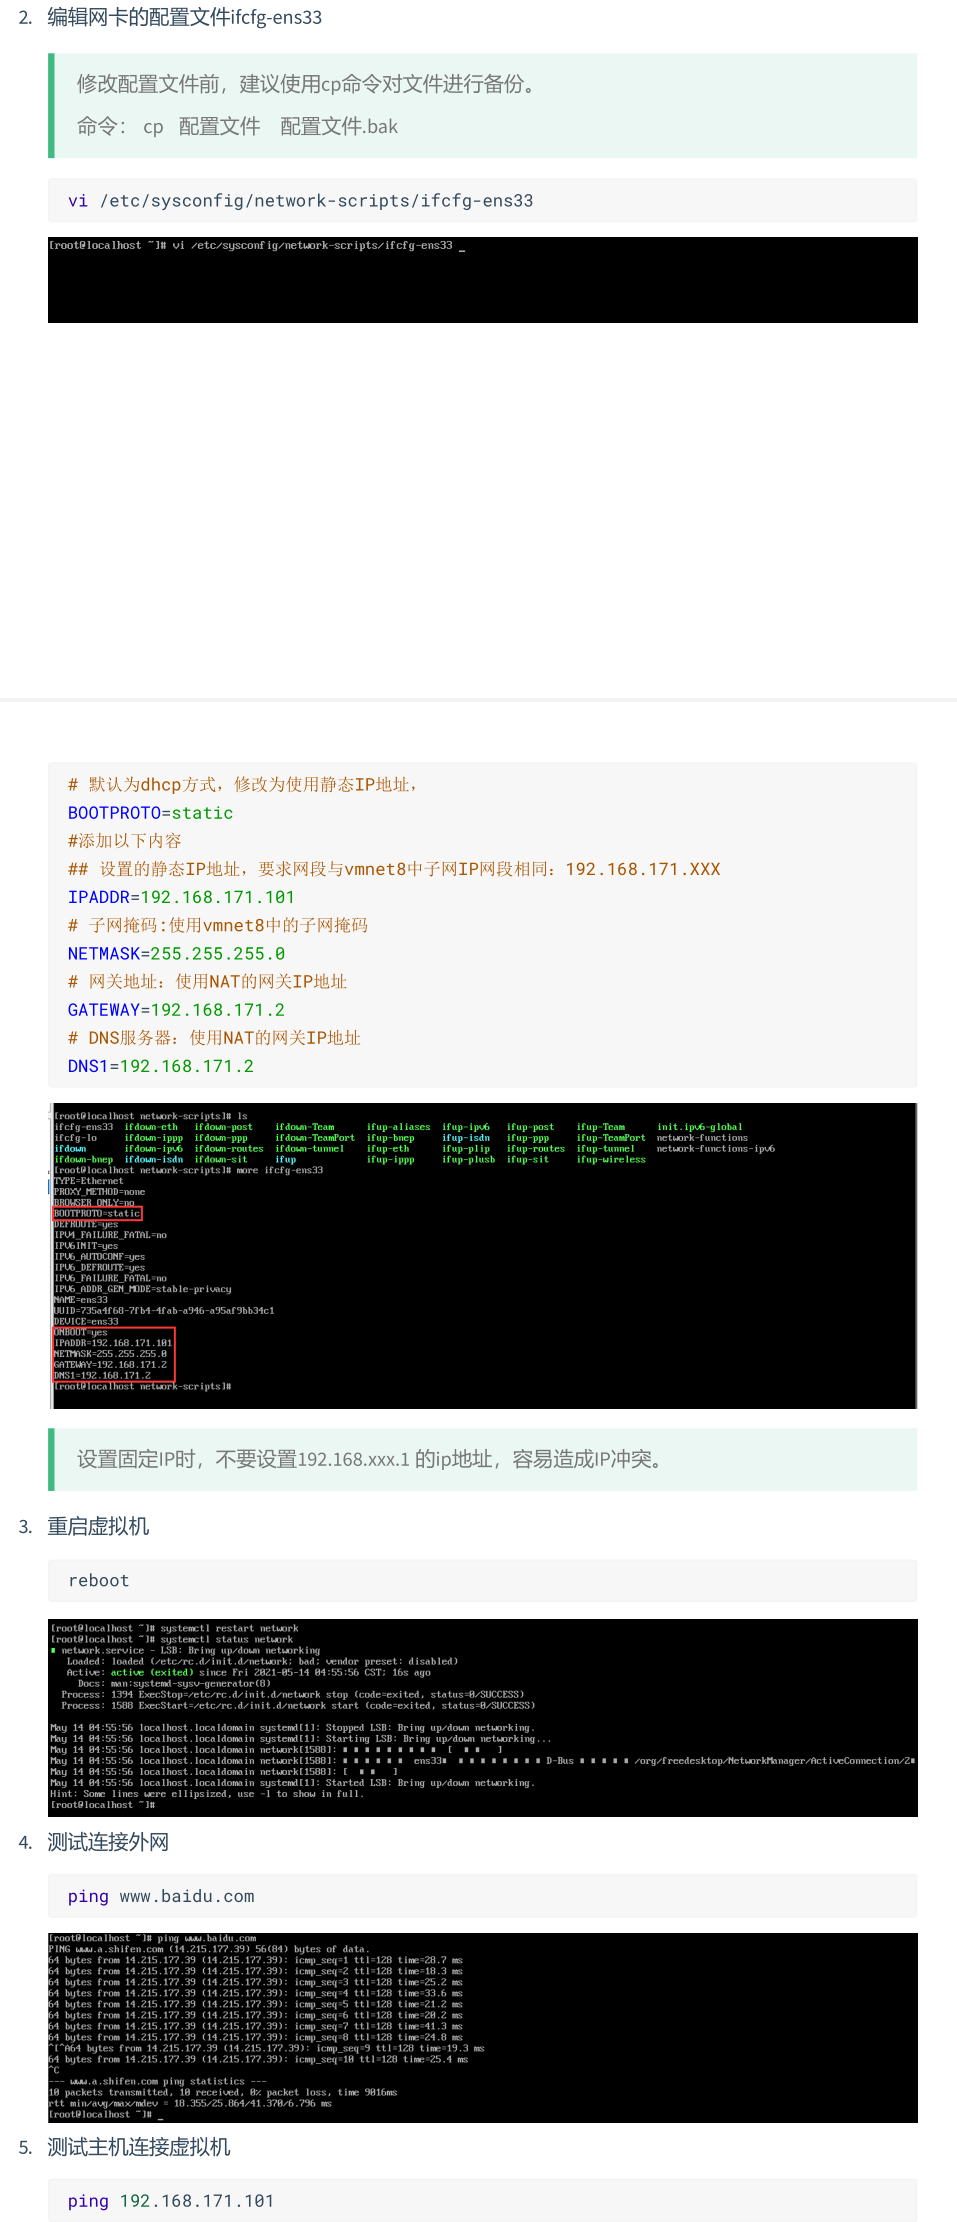The image size is (957, 2222).
Task: Click the heading 测试主机连接虚拟机
Action: click(139, 2147)
